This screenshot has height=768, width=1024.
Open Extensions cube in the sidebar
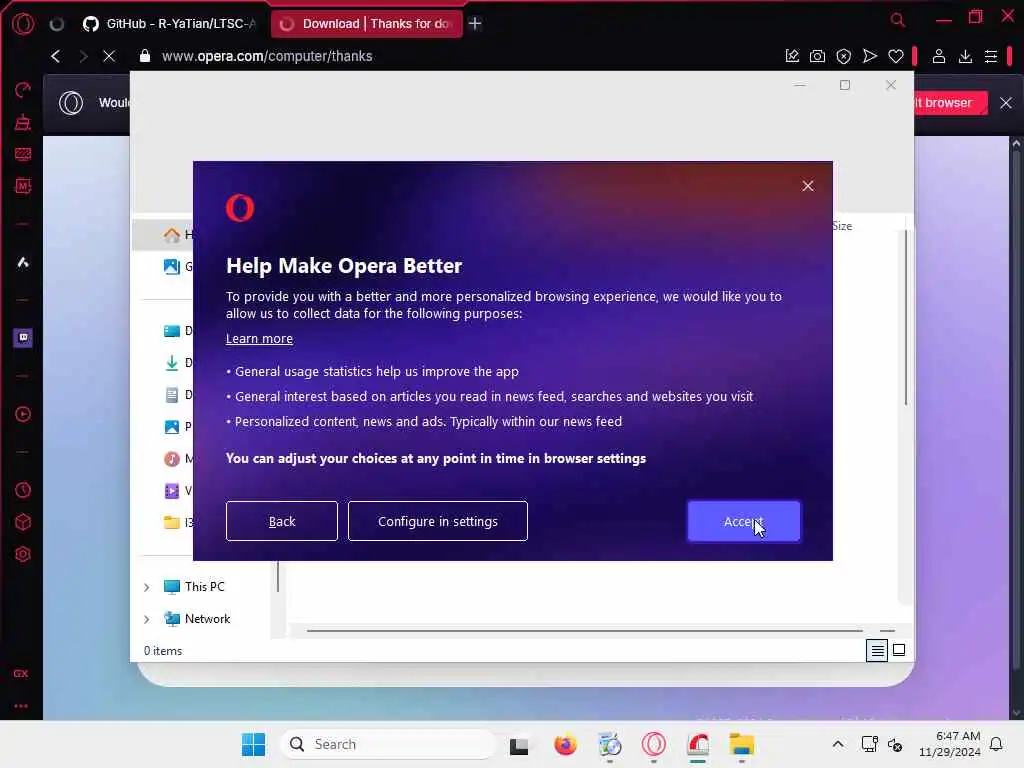click(23, 522)
